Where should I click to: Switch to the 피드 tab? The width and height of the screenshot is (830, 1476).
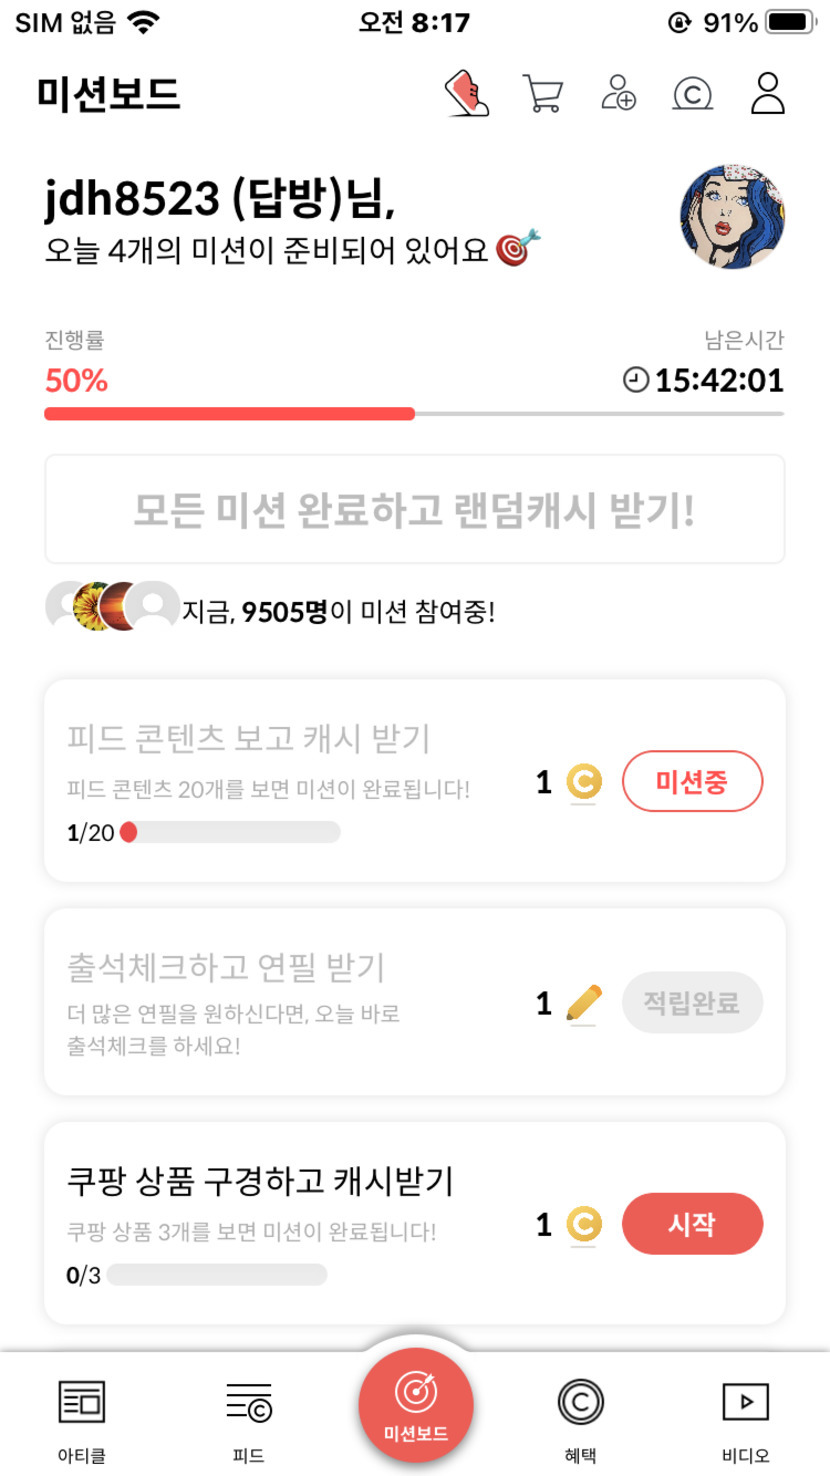(248, 1417)
